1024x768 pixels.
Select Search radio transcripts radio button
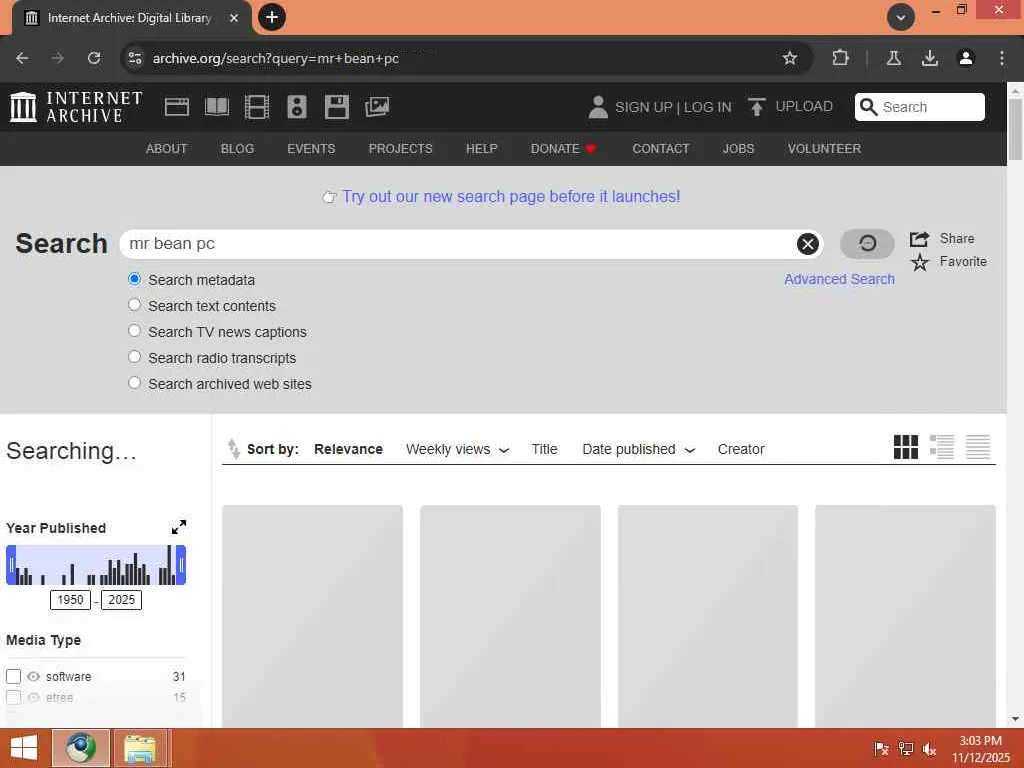(135, 357)
